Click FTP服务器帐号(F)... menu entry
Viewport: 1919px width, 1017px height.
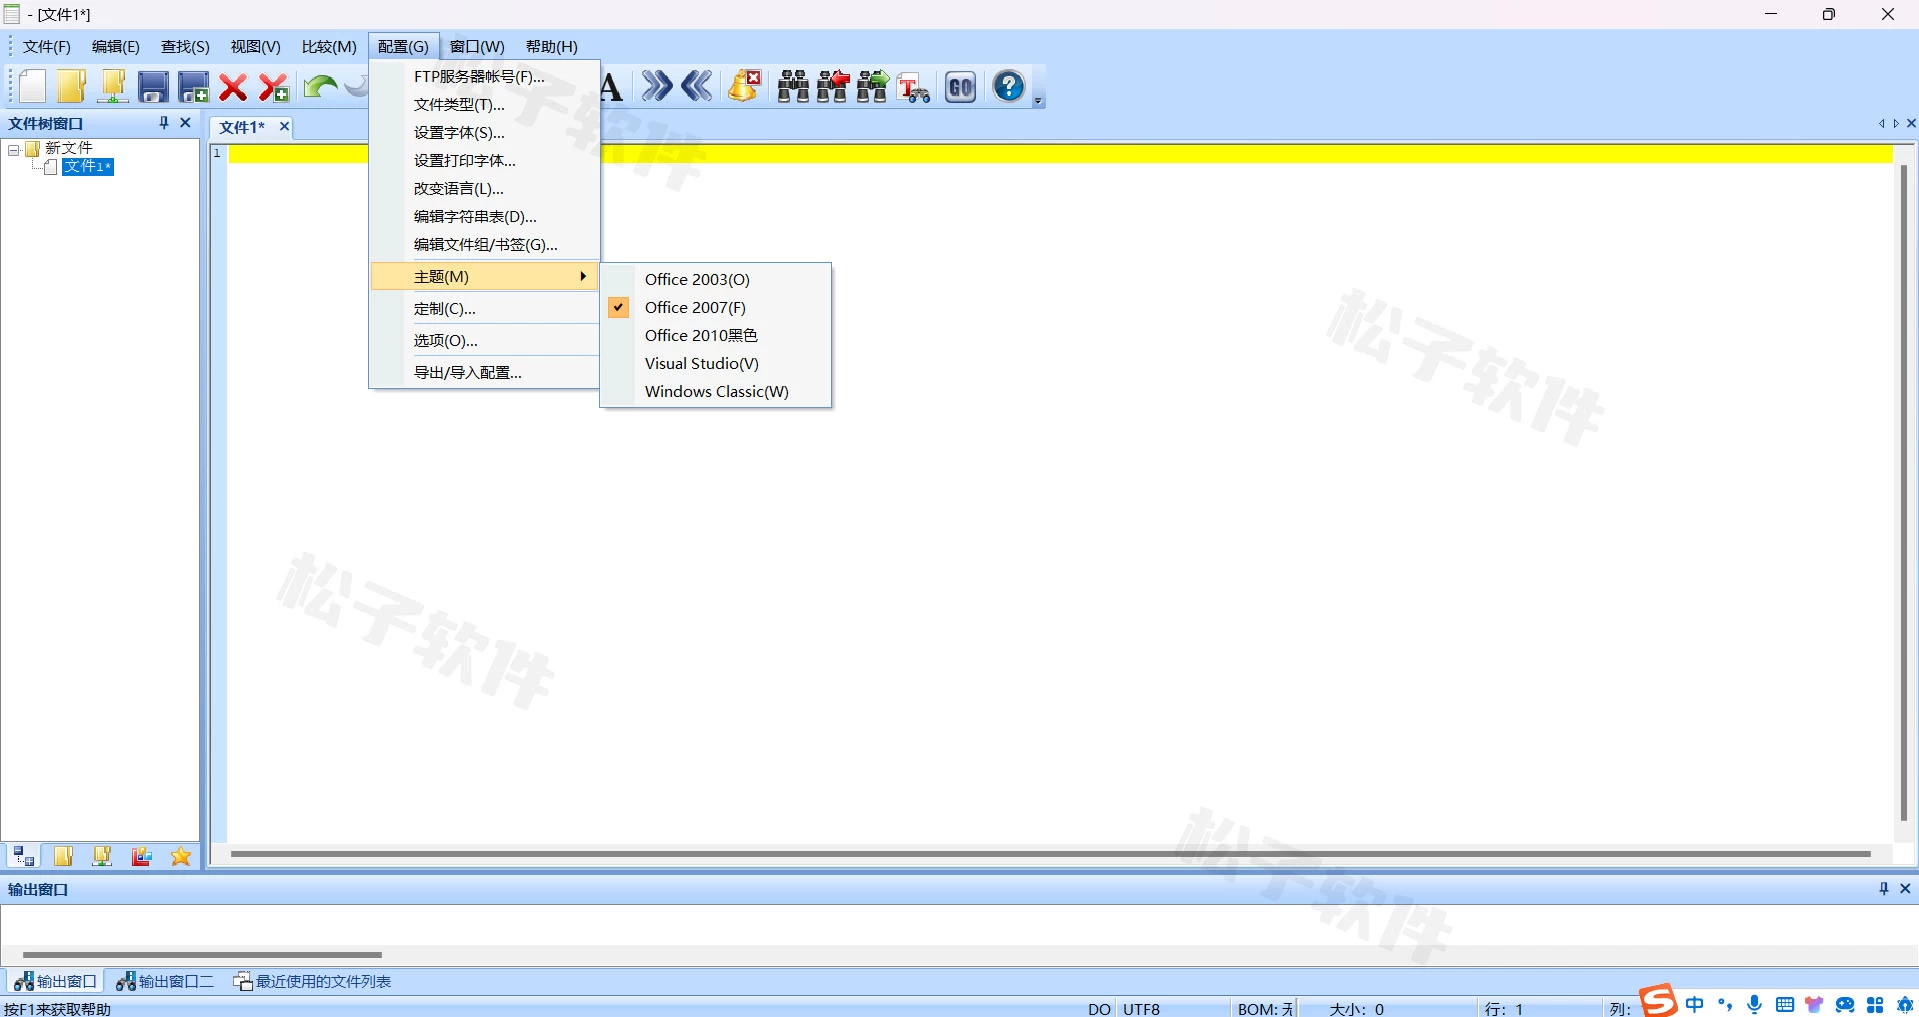coord(485,76)
